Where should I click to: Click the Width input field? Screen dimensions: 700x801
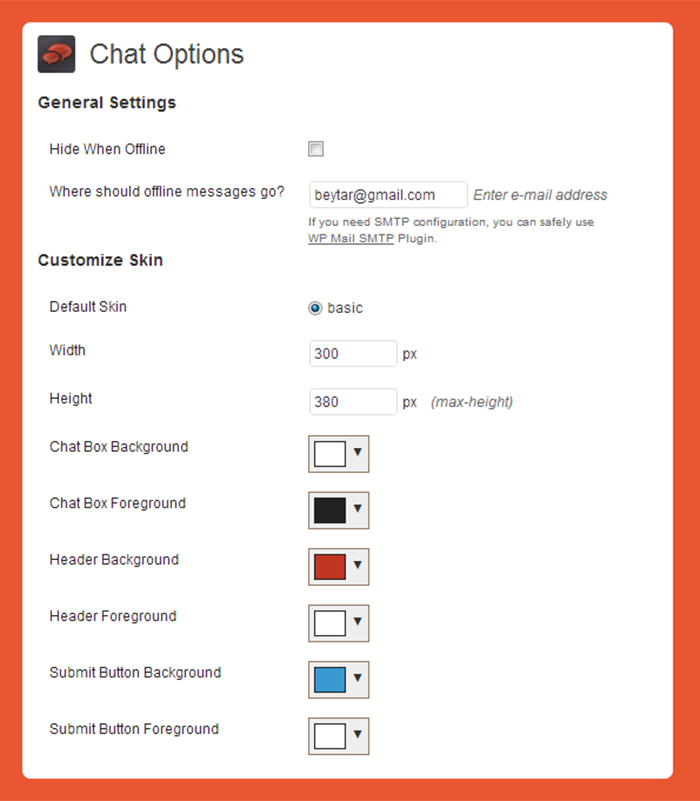[353, 354]
